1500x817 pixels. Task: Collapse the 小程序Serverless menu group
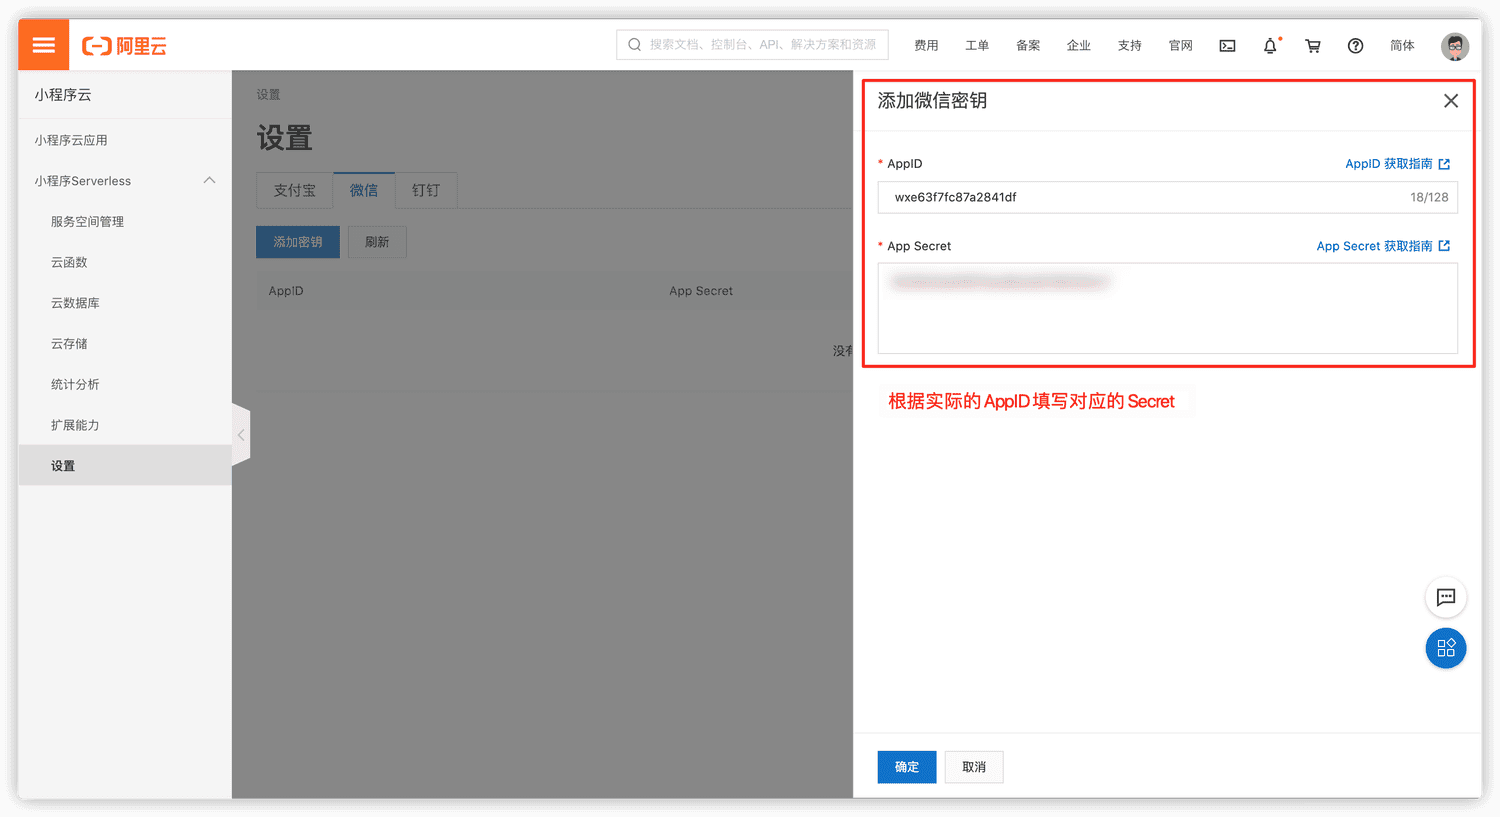[209, 181]
